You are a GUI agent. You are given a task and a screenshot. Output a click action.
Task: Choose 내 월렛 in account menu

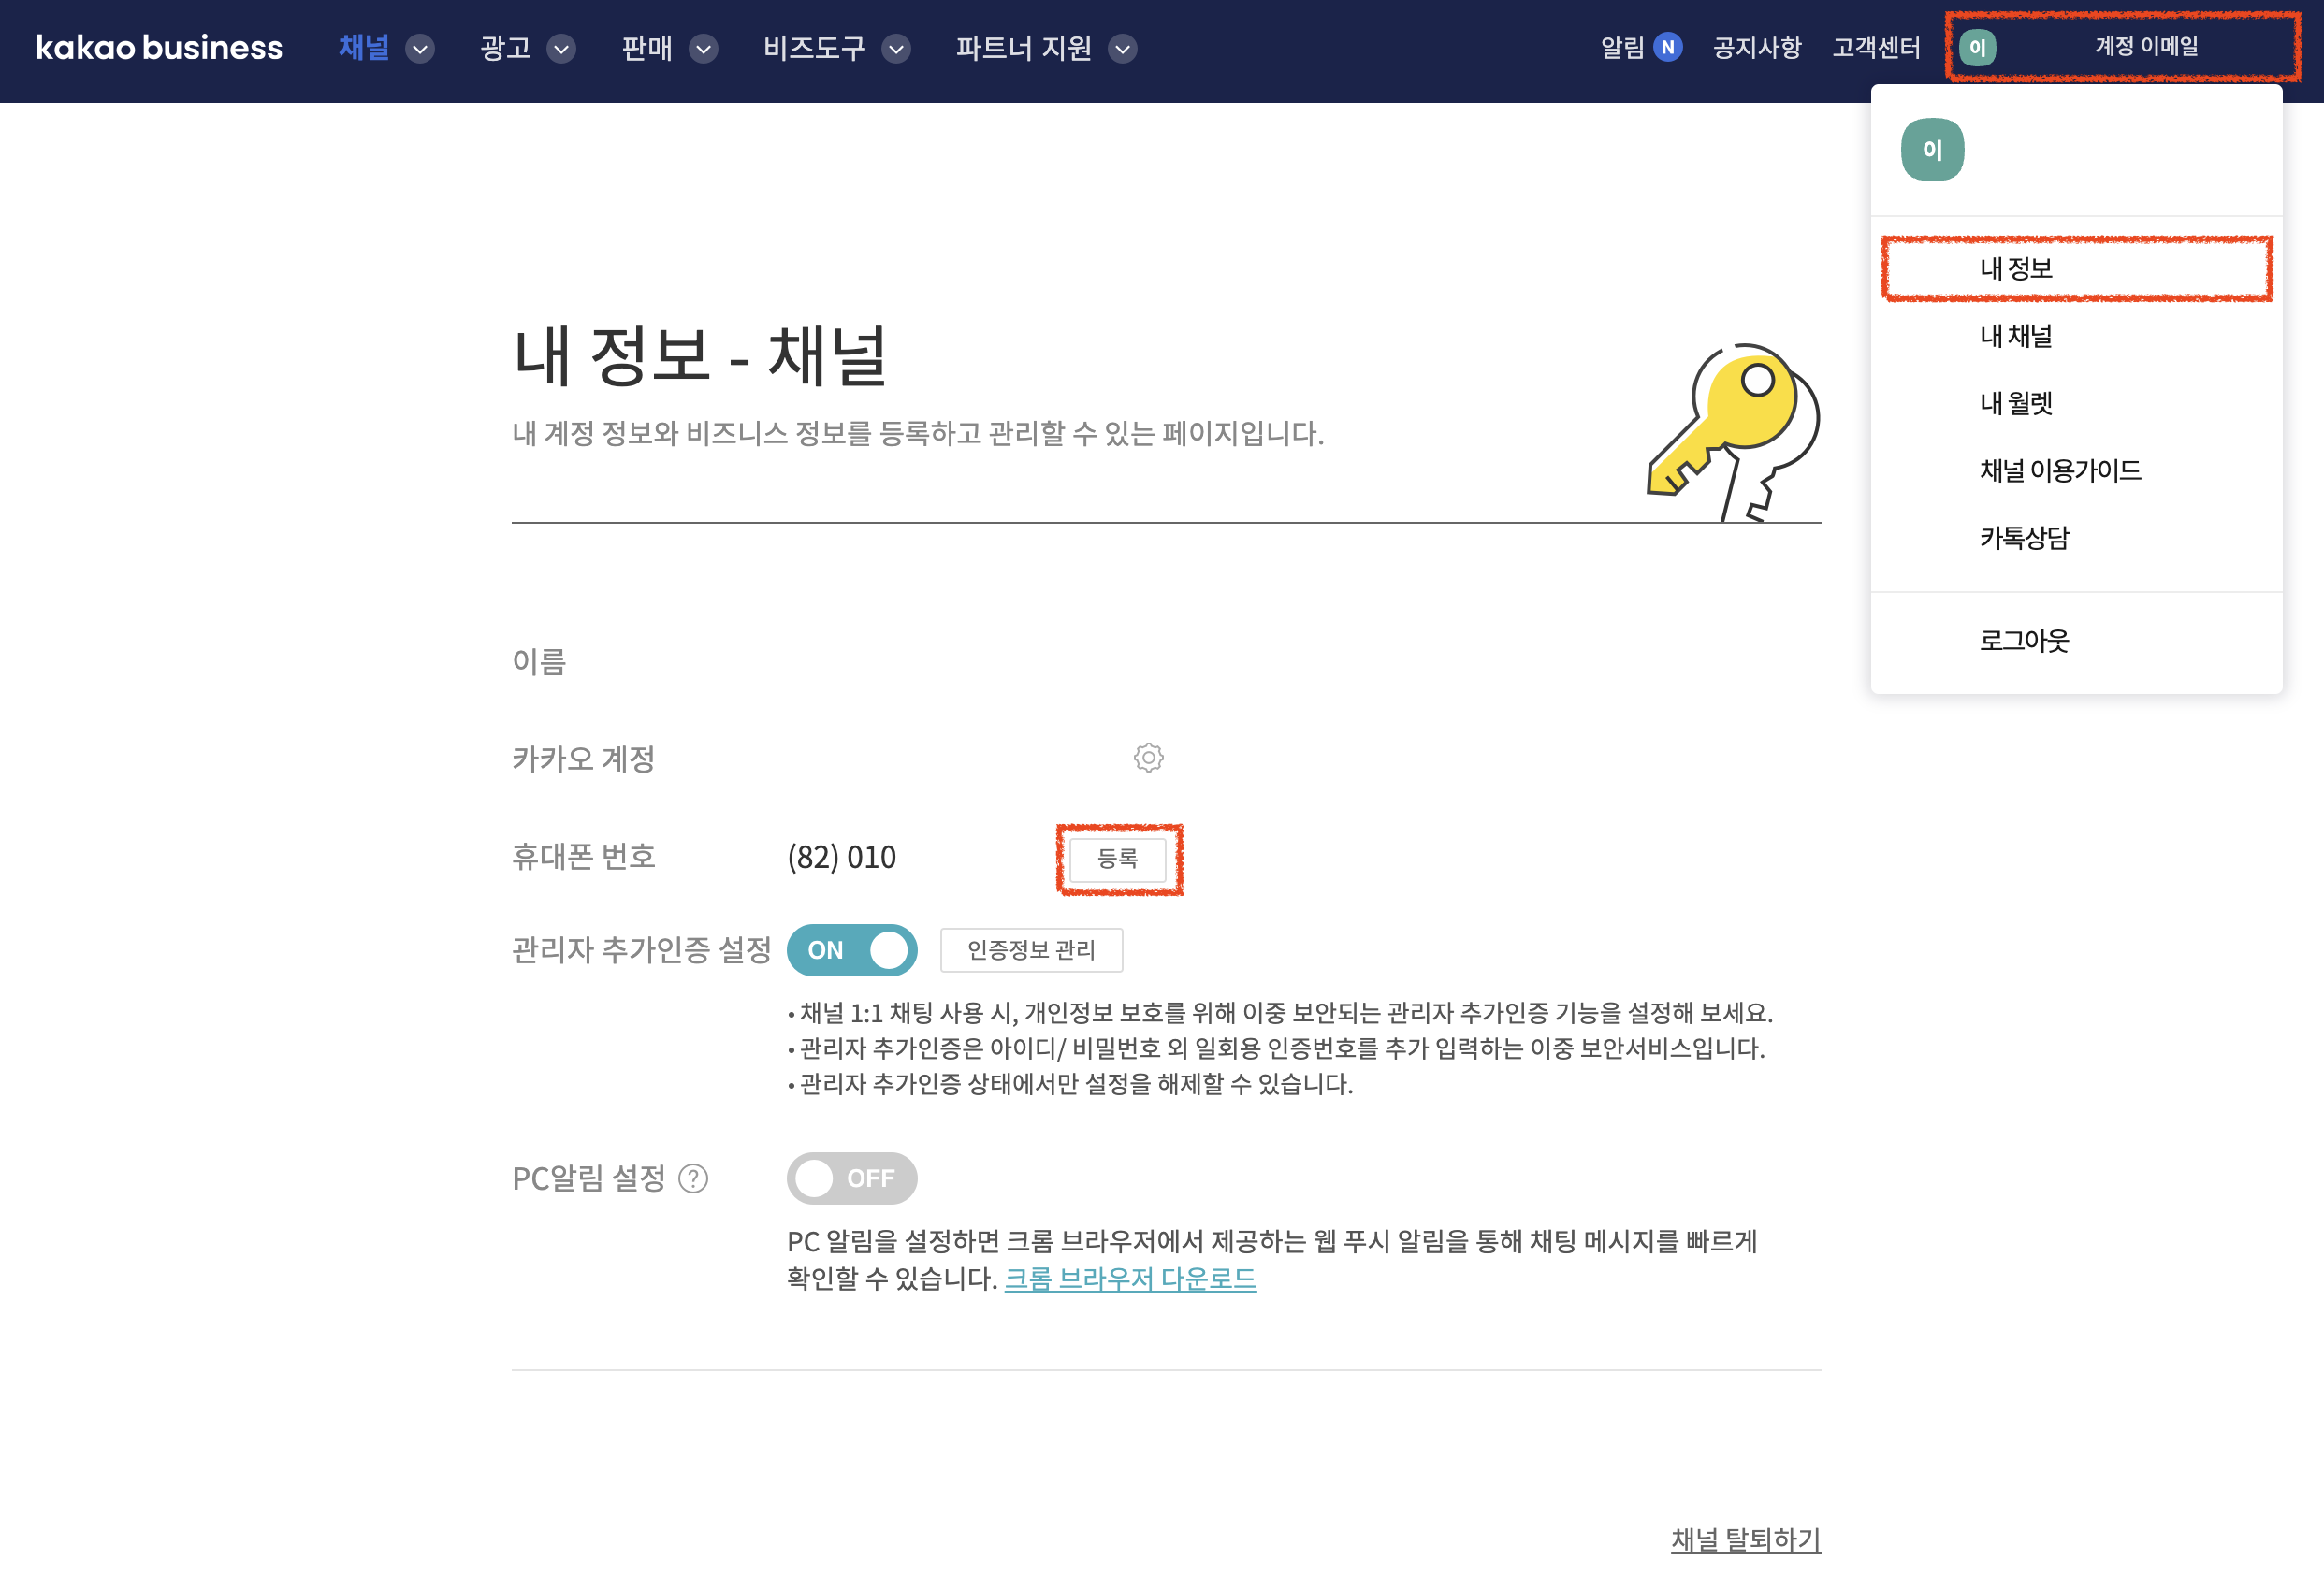pyautogui.click(x=2016, y=403)
